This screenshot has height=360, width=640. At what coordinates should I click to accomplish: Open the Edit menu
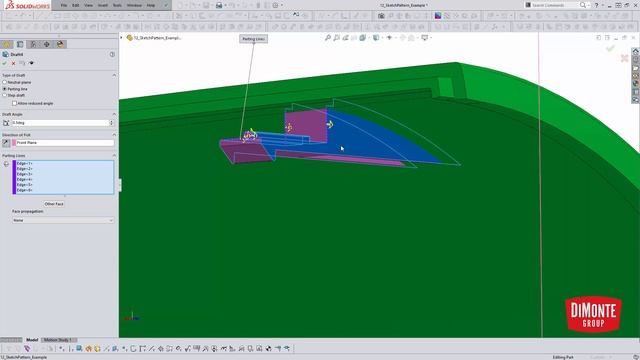pyautogui.click(x=76, y=5)
